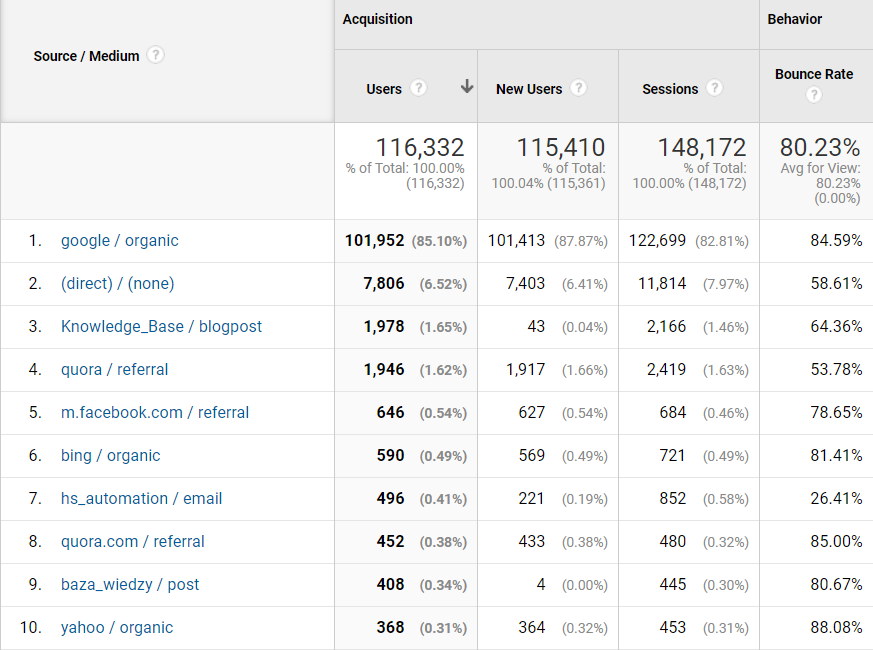
Task: Sort table by Sessions column
Action: [x=670, y=89]
